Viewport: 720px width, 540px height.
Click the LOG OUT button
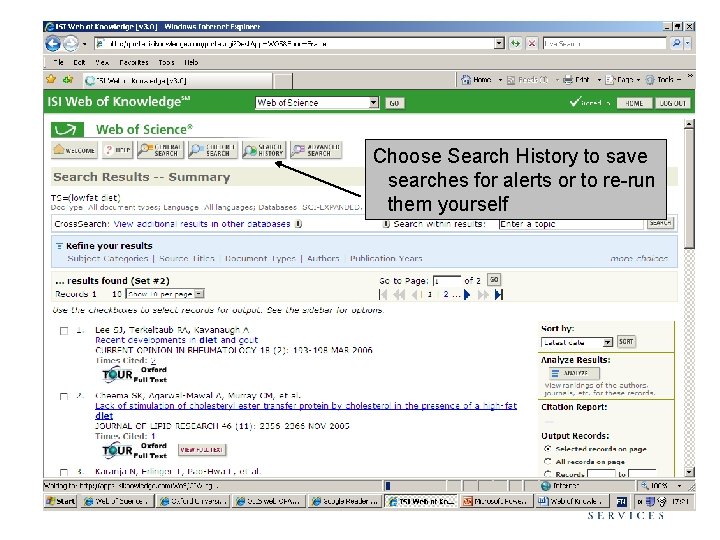coord(672,103)
